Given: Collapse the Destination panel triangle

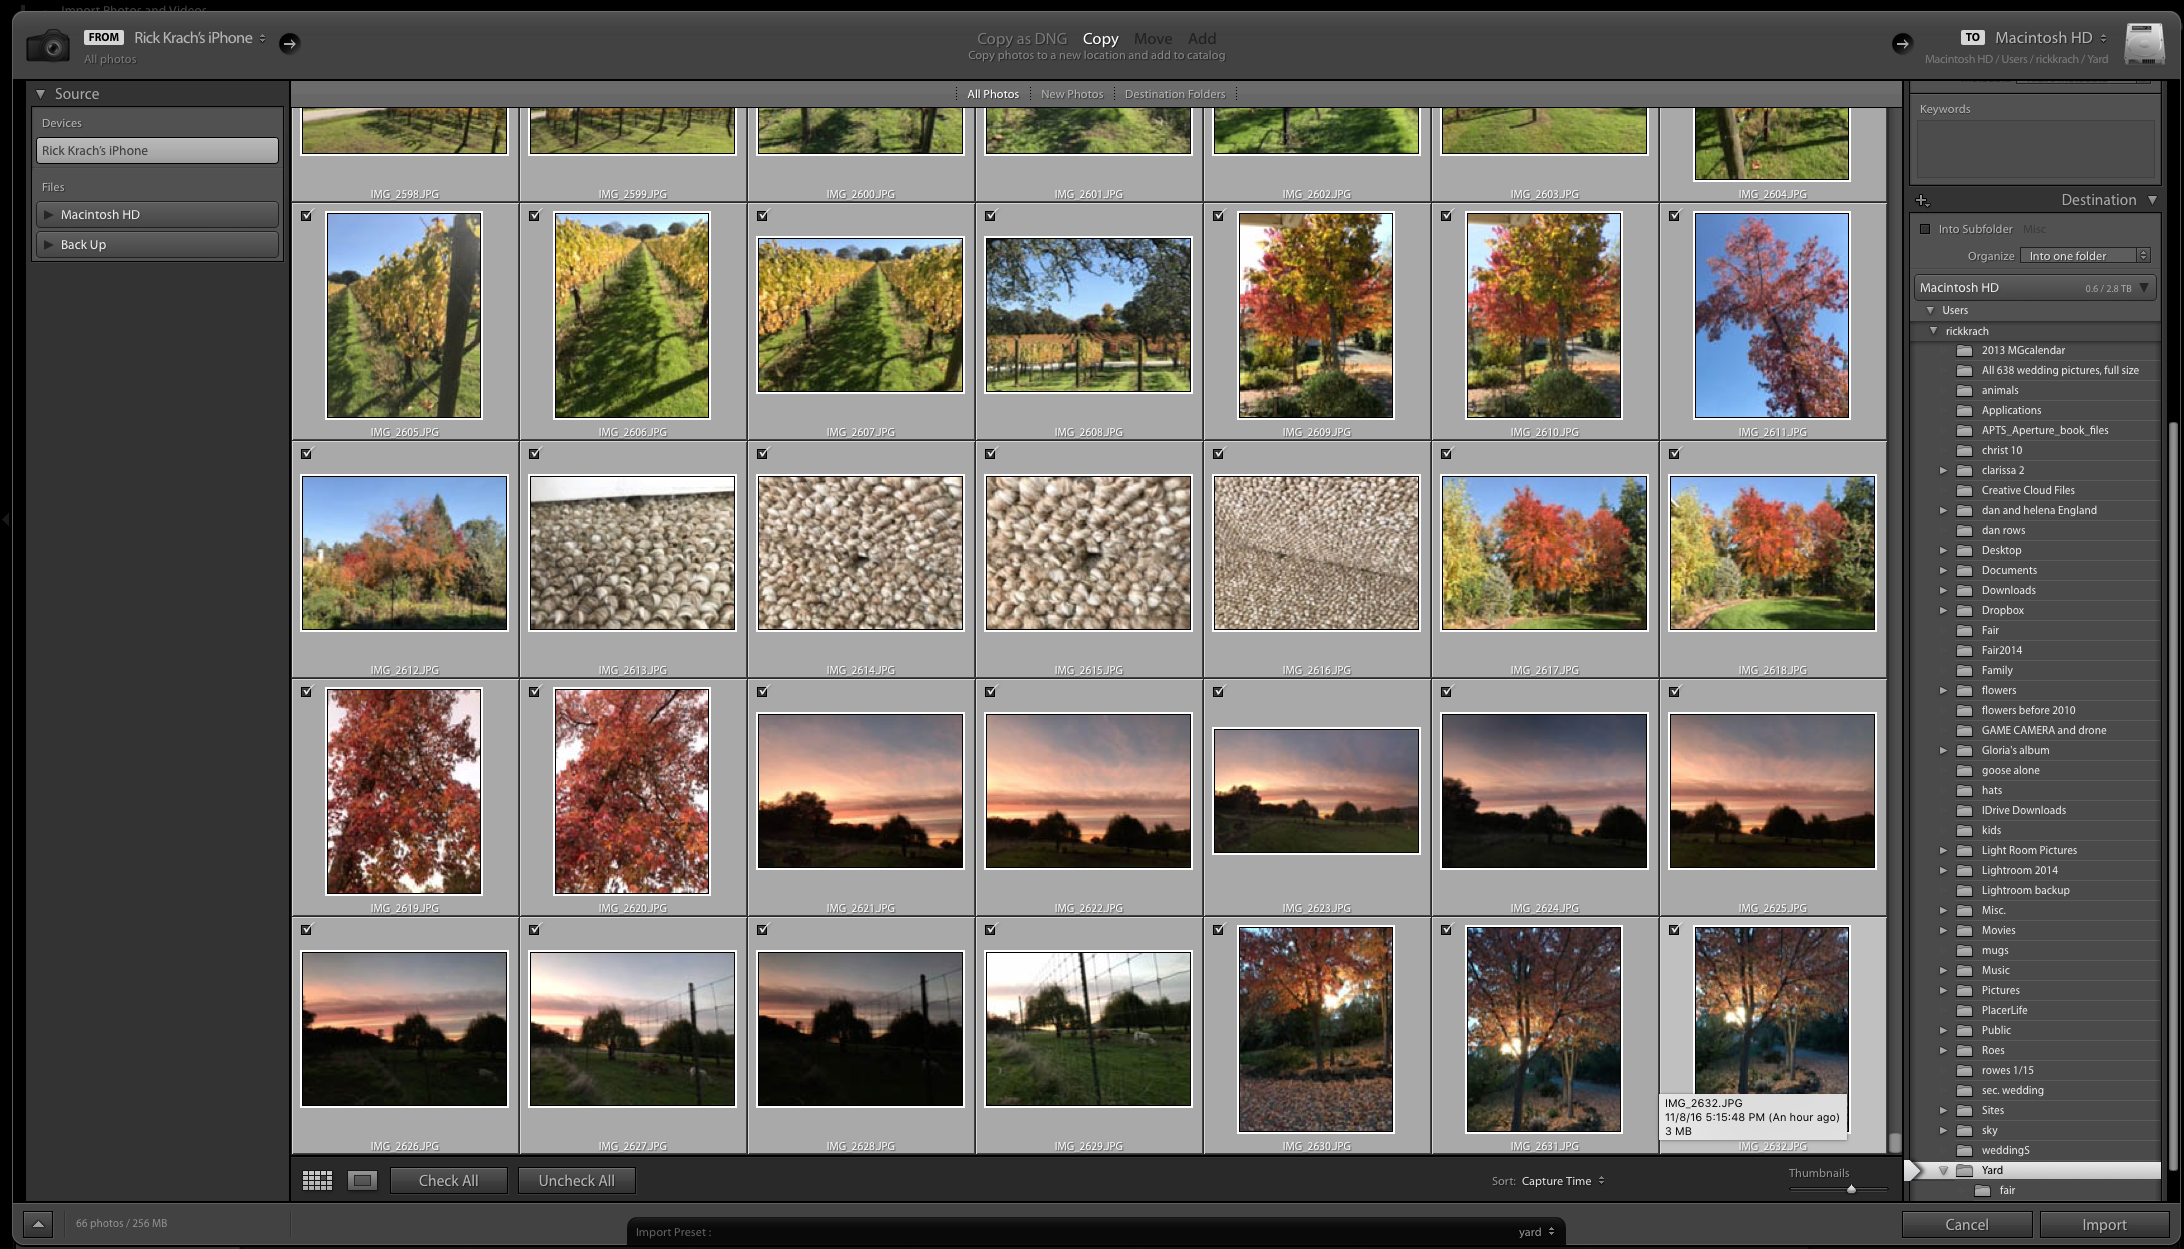Looking at the screenshot, I should [x=2152, y=200].
